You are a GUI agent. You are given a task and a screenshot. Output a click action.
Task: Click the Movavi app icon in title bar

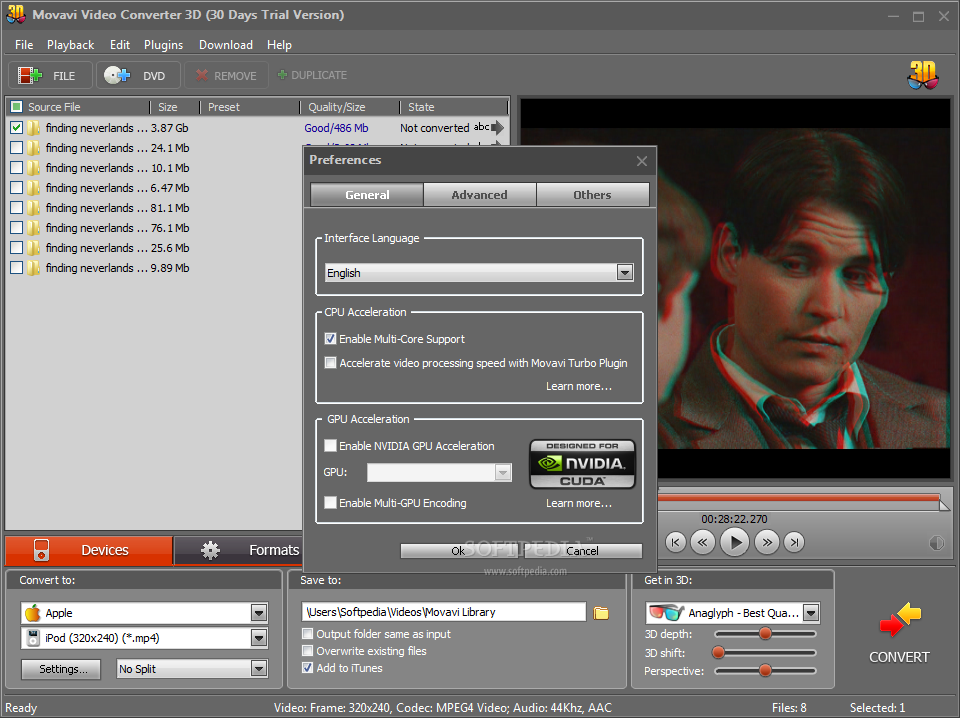click(15, 14)
